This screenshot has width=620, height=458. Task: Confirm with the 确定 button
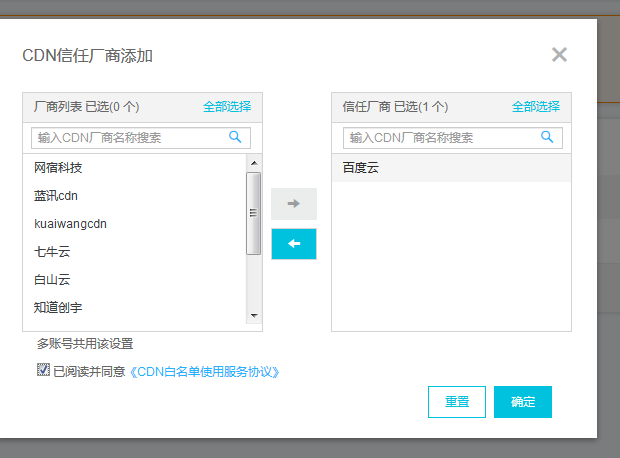(x=522, y=401)
